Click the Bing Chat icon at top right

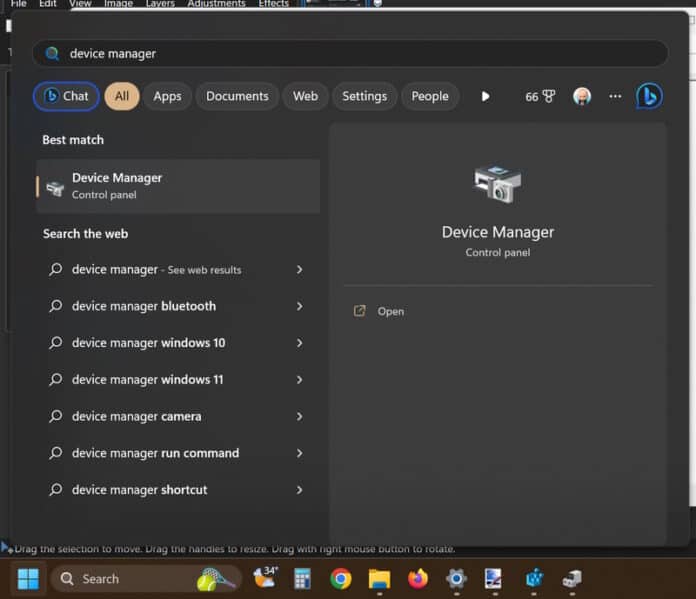tap(649, 96)
